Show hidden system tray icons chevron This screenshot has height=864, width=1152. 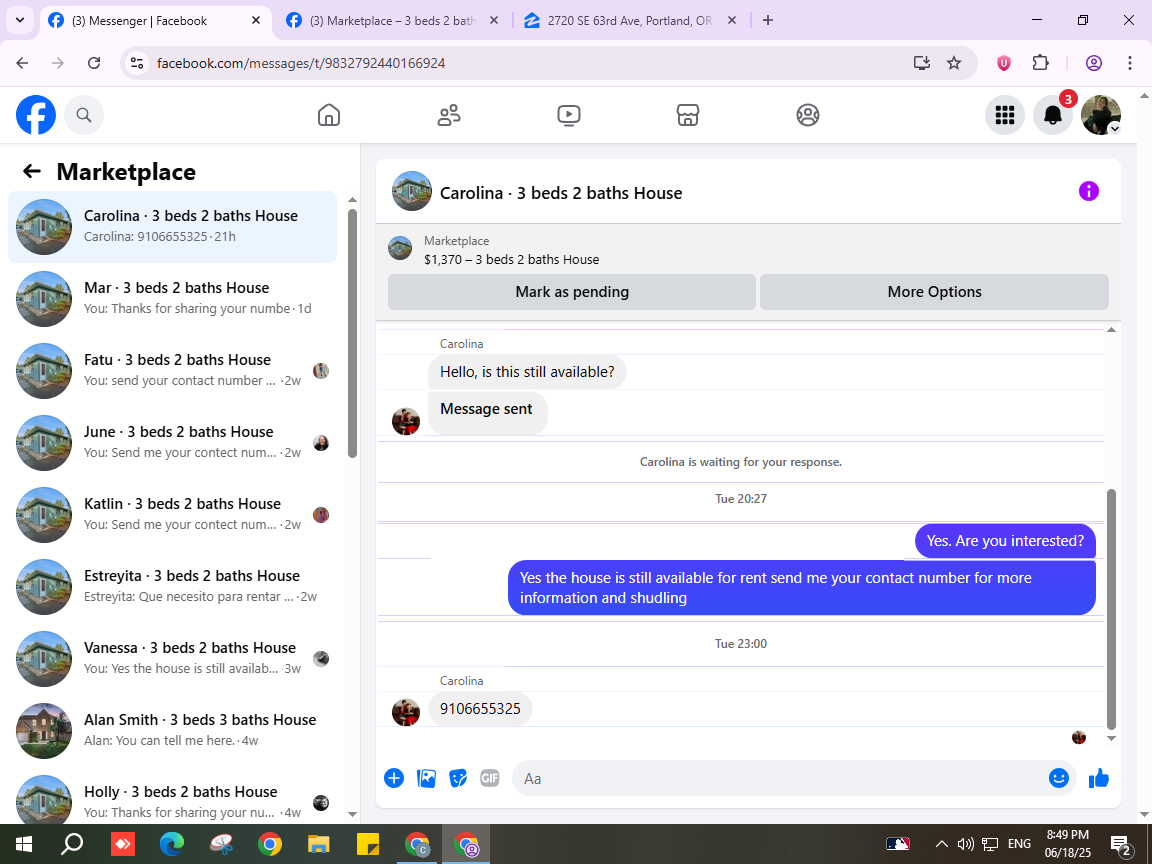[941, 843]
